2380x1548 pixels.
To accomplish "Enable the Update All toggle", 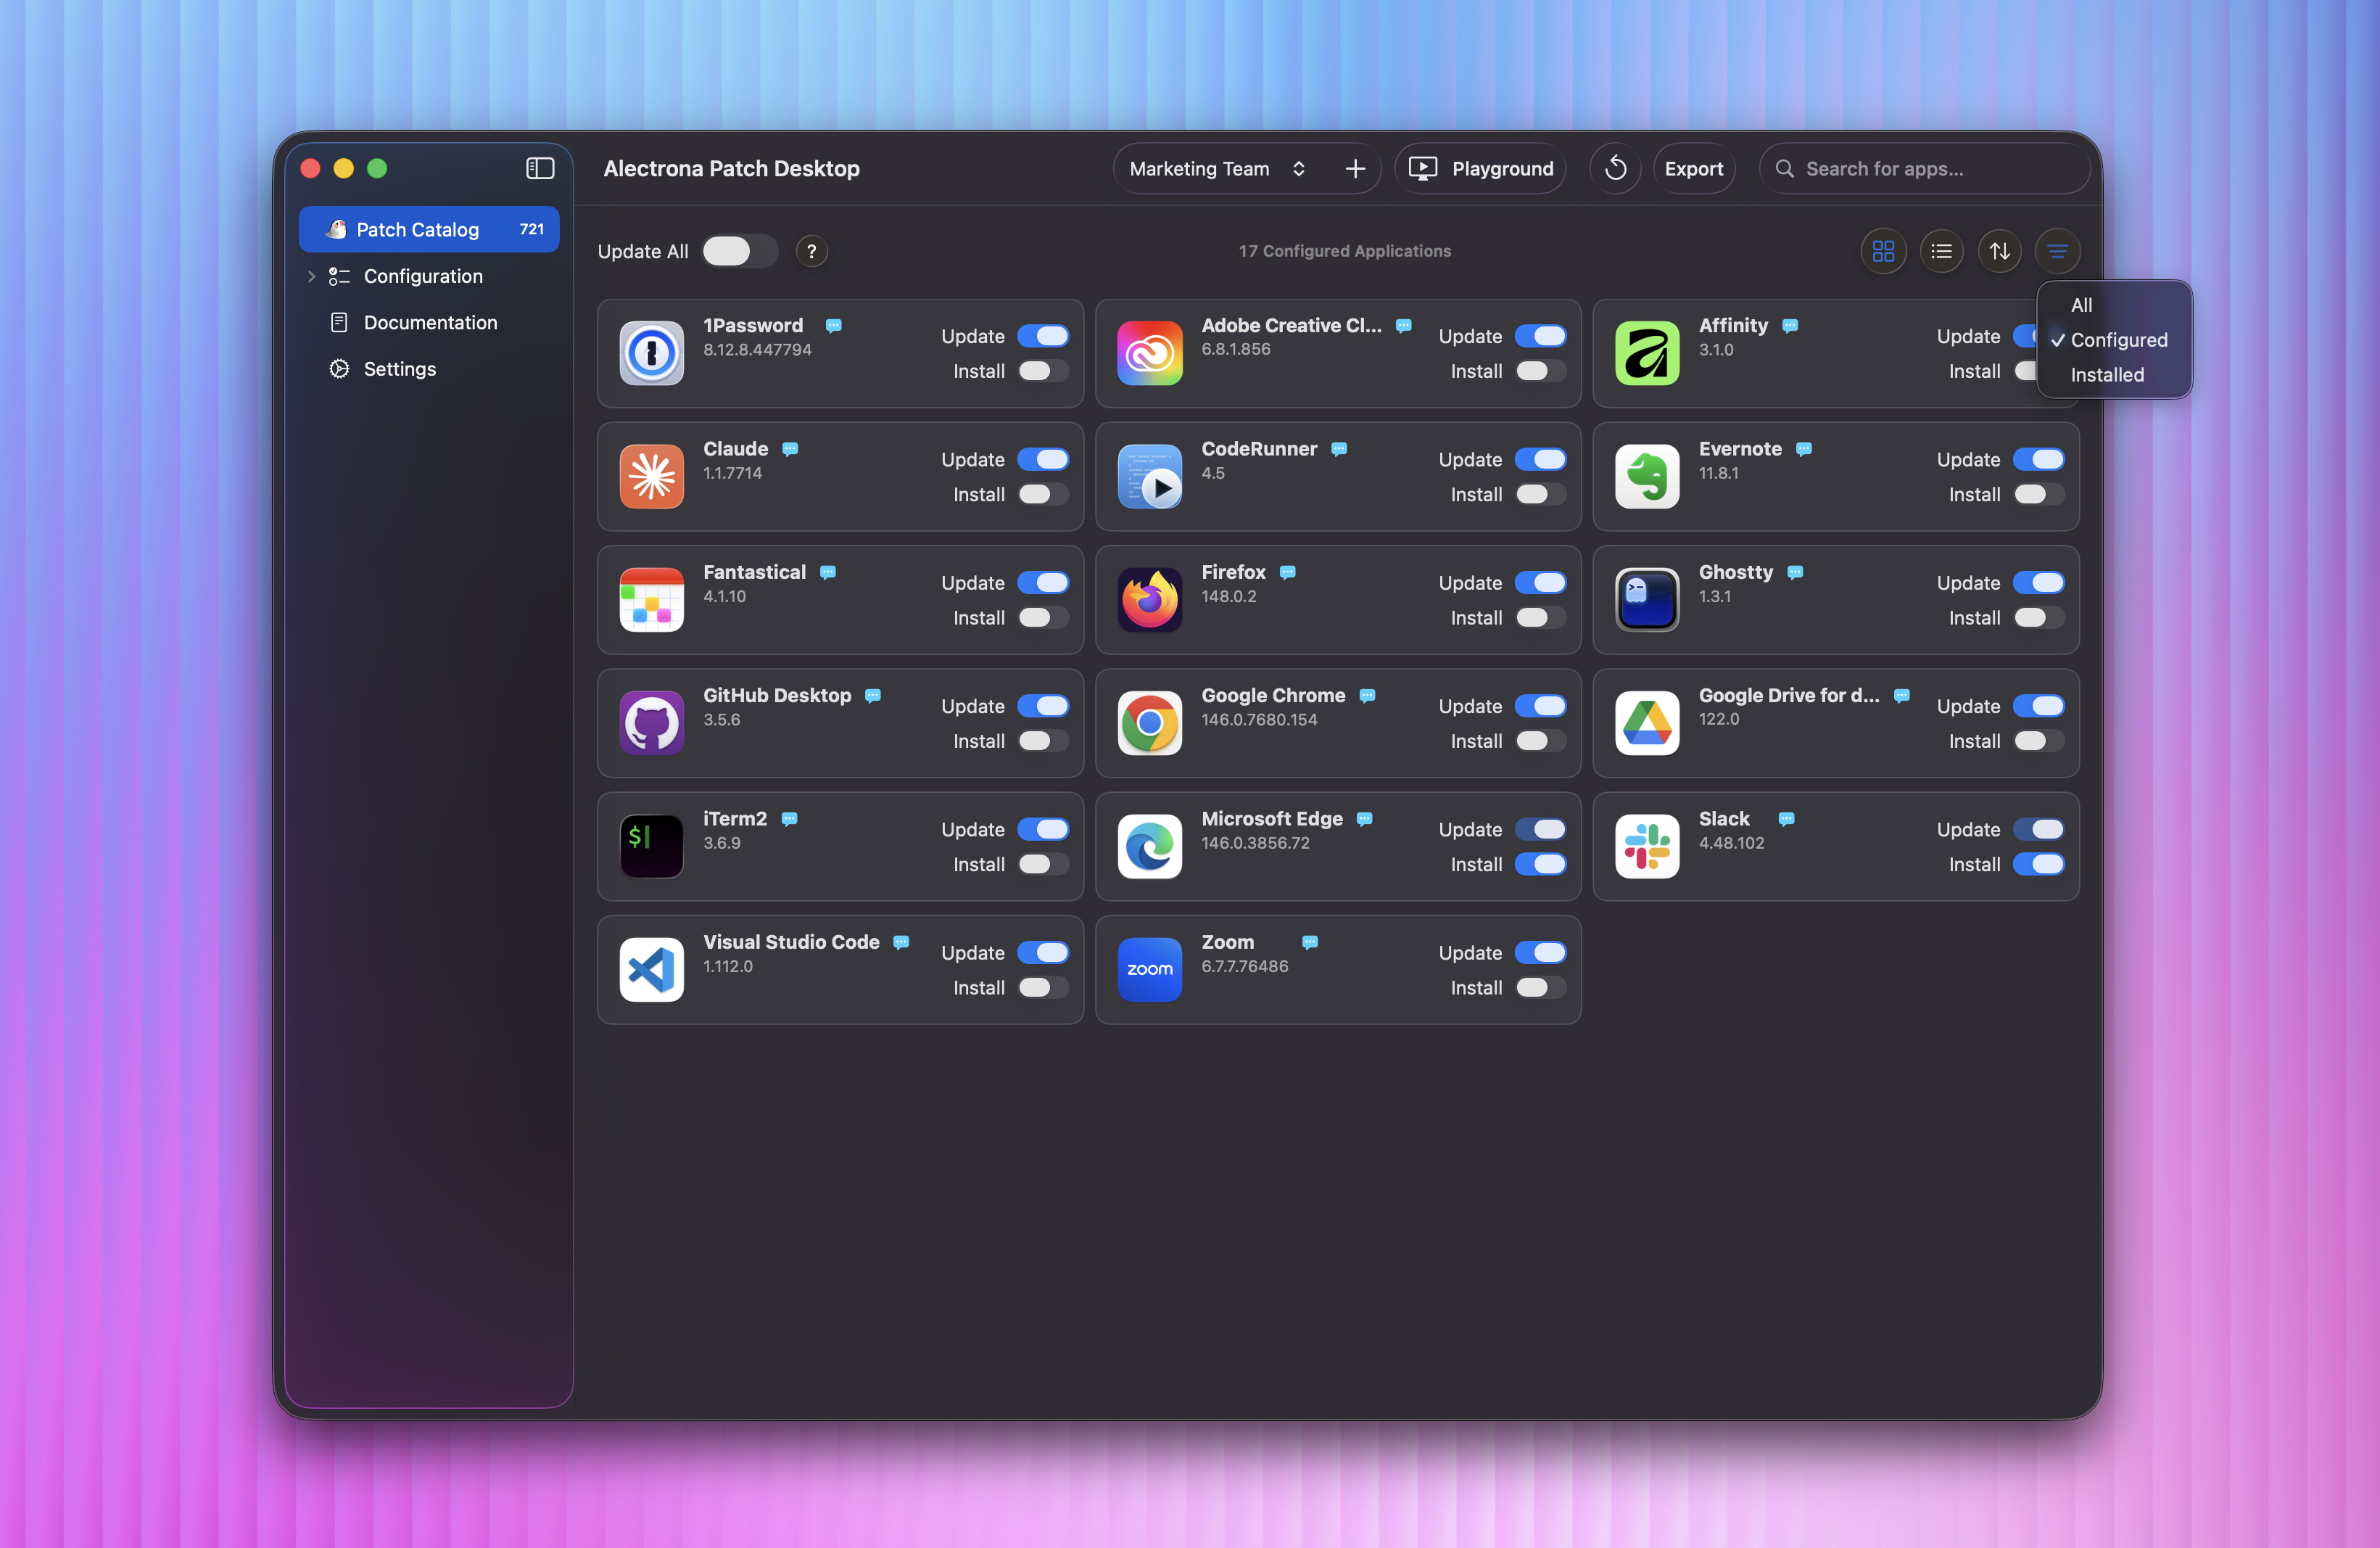I will [x=738, y=251].
